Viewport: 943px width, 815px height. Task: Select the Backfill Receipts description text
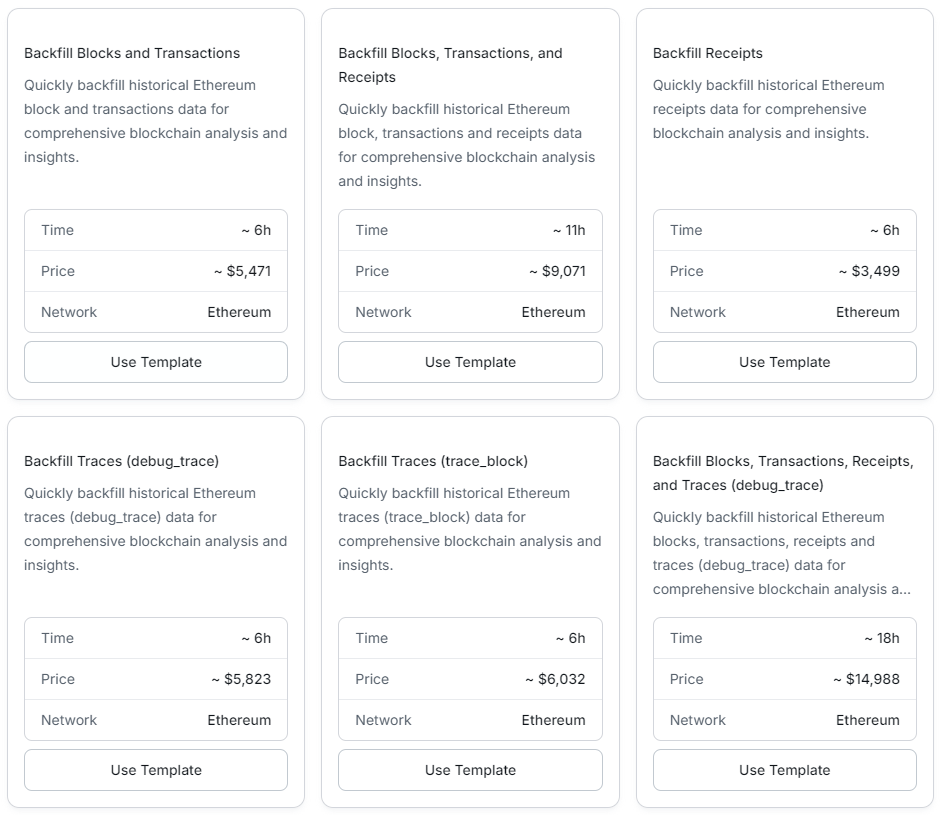click(769, 109)
